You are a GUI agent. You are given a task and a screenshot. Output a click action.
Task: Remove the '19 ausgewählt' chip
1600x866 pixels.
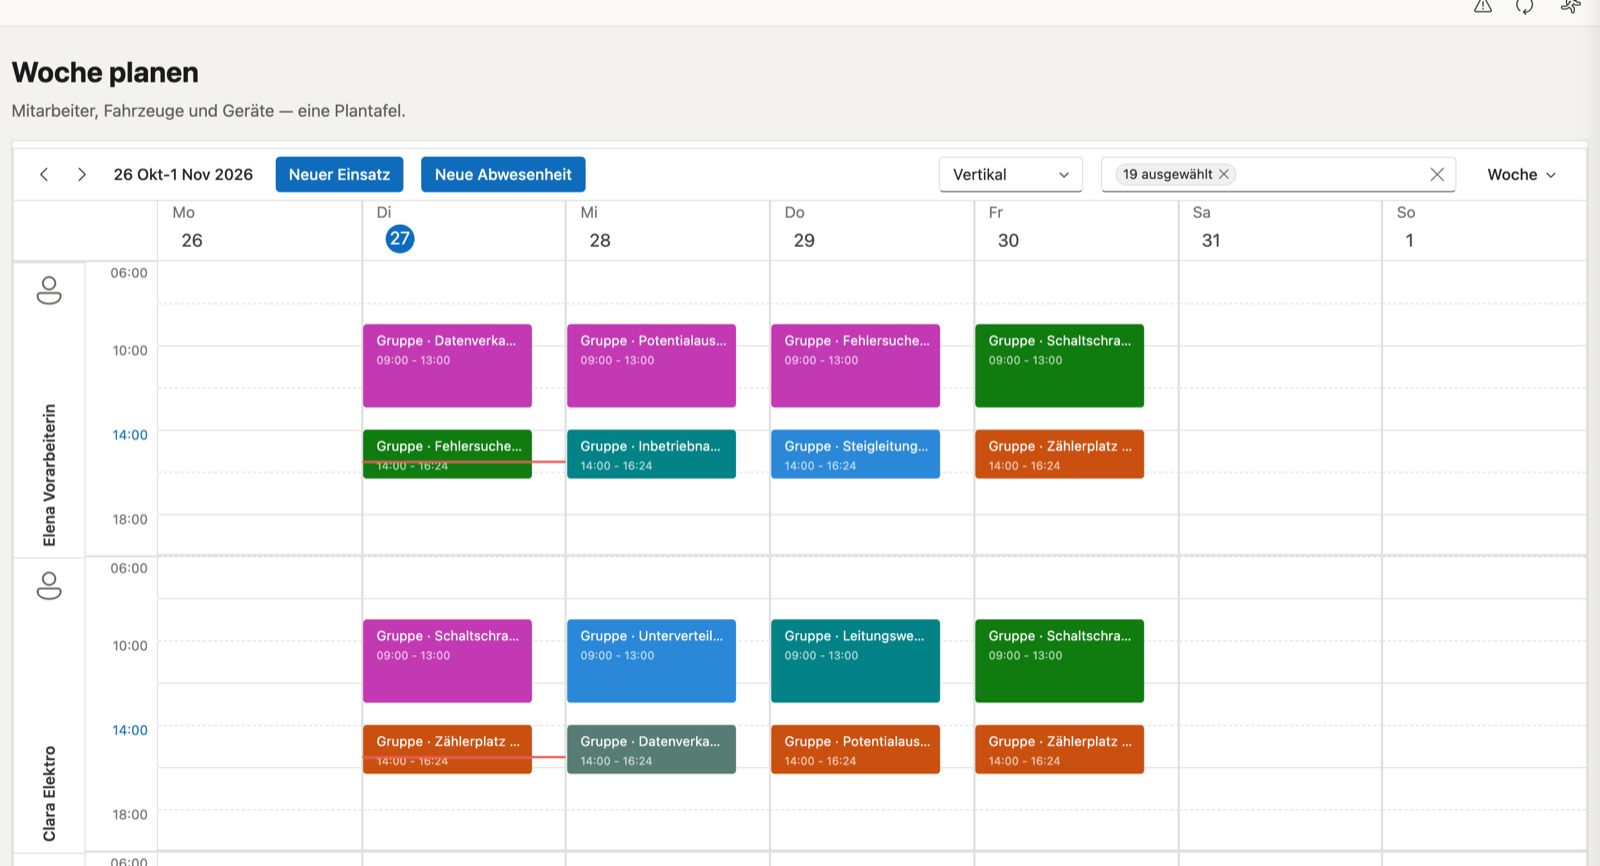(1224, 174)
